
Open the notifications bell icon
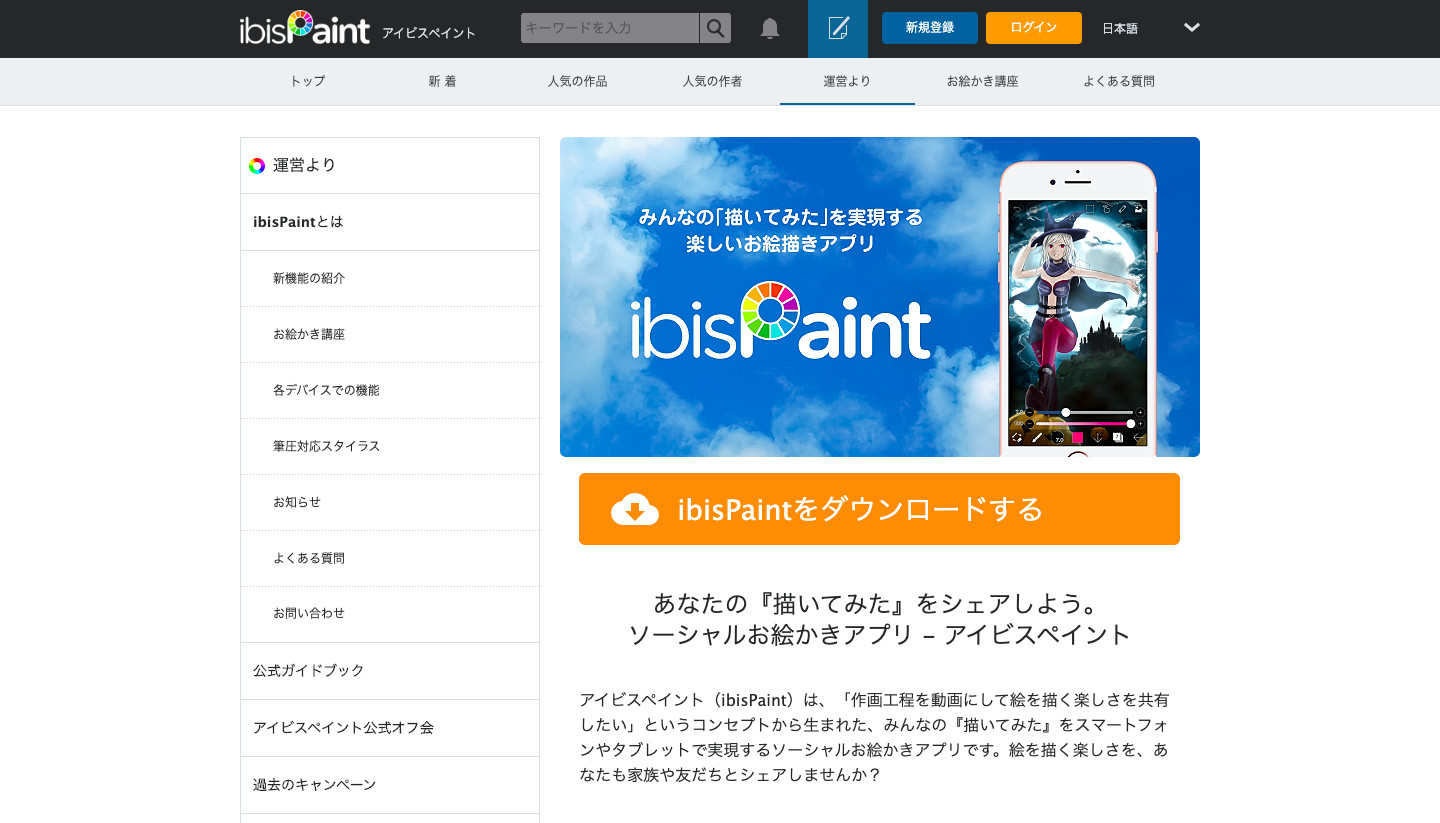click(x=770, y=29)
